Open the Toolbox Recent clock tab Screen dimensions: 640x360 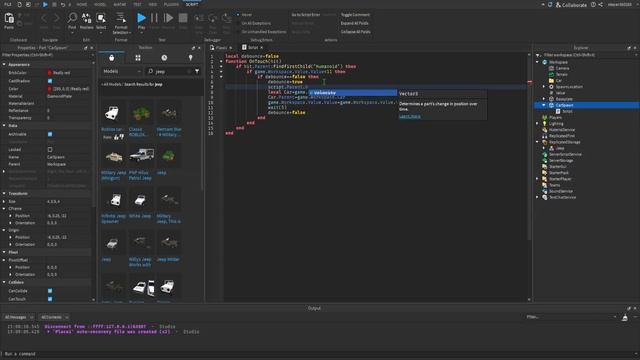(x=164, y=58)
